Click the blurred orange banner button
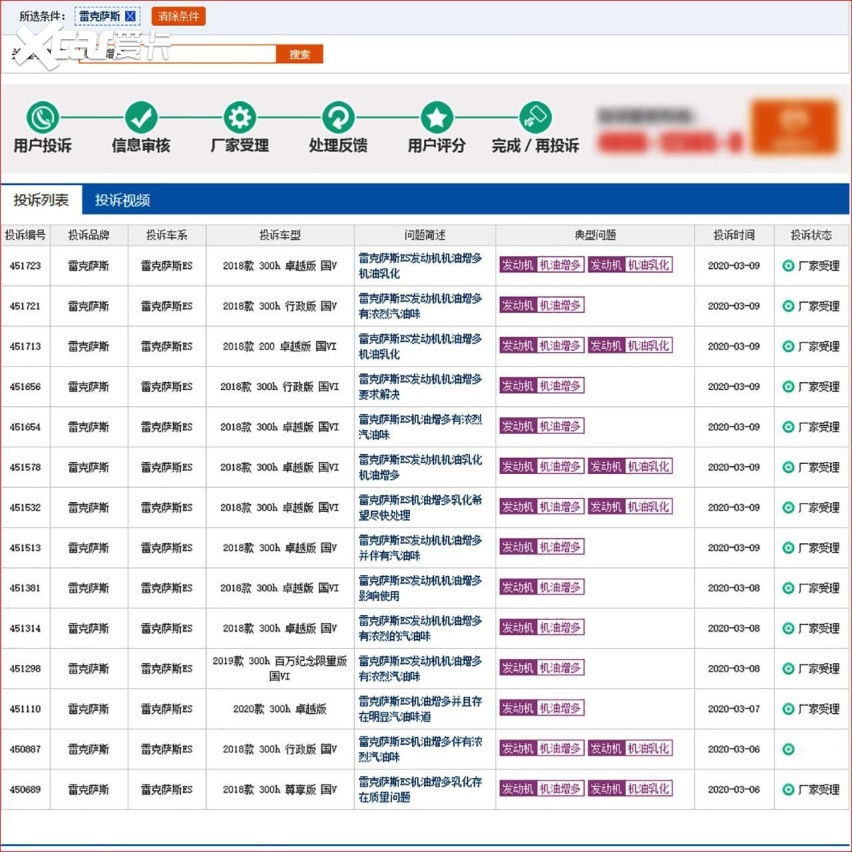Image resolution: width=852 pixels, height=852 pixels. pyautogui.click(x=793, y=127)
